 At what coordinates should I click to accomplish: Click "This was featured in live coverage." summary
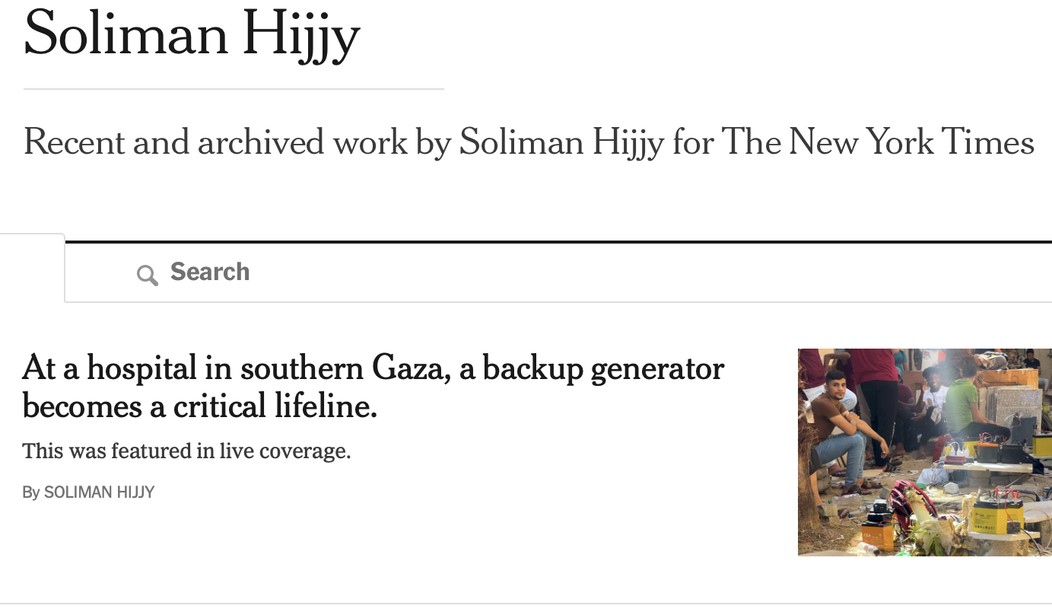(x=186, y=451)
